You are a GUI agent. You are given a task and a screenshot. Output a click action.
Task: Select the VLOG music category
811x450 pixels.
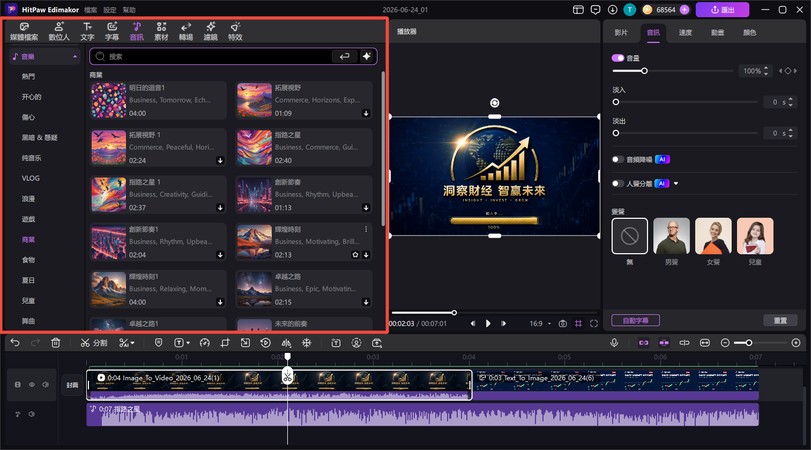[x=31, y=178]
